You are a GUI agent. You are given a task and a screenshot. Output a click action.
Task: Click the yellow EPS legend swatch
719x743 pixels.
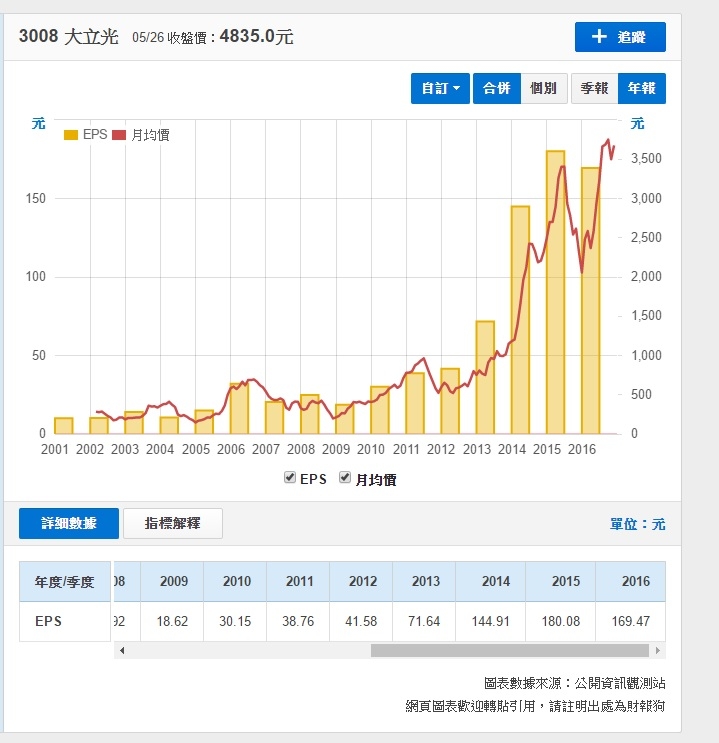pos(71,135)
